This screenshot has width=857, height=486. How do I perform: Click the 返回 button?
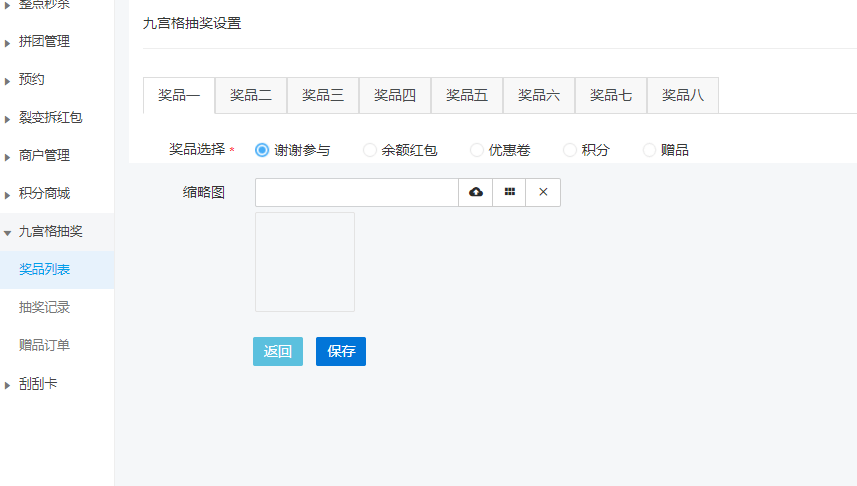click(278, 352)
